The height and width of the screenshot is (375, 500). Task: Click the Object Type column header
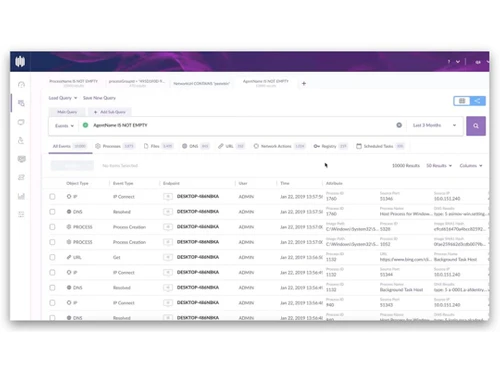(x=77, y=183)
